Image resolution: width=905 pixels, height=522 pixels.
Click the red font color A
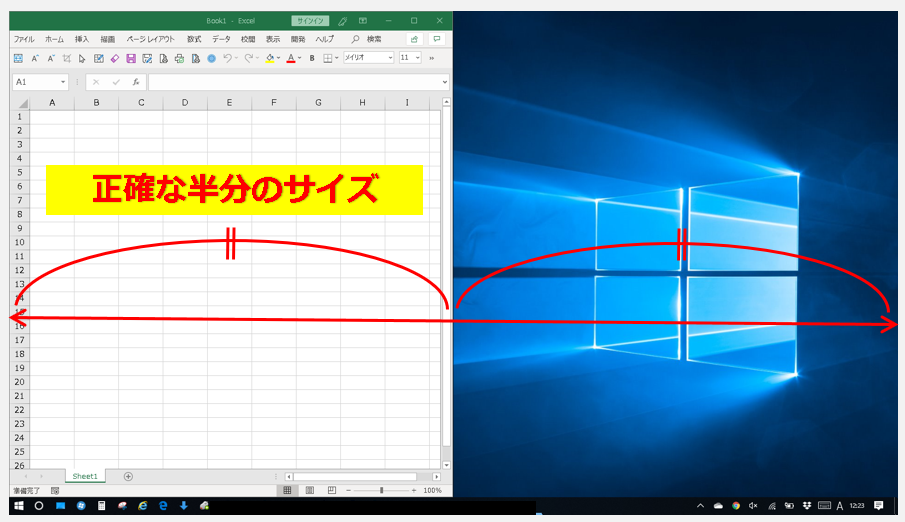(x=291, y=58)
